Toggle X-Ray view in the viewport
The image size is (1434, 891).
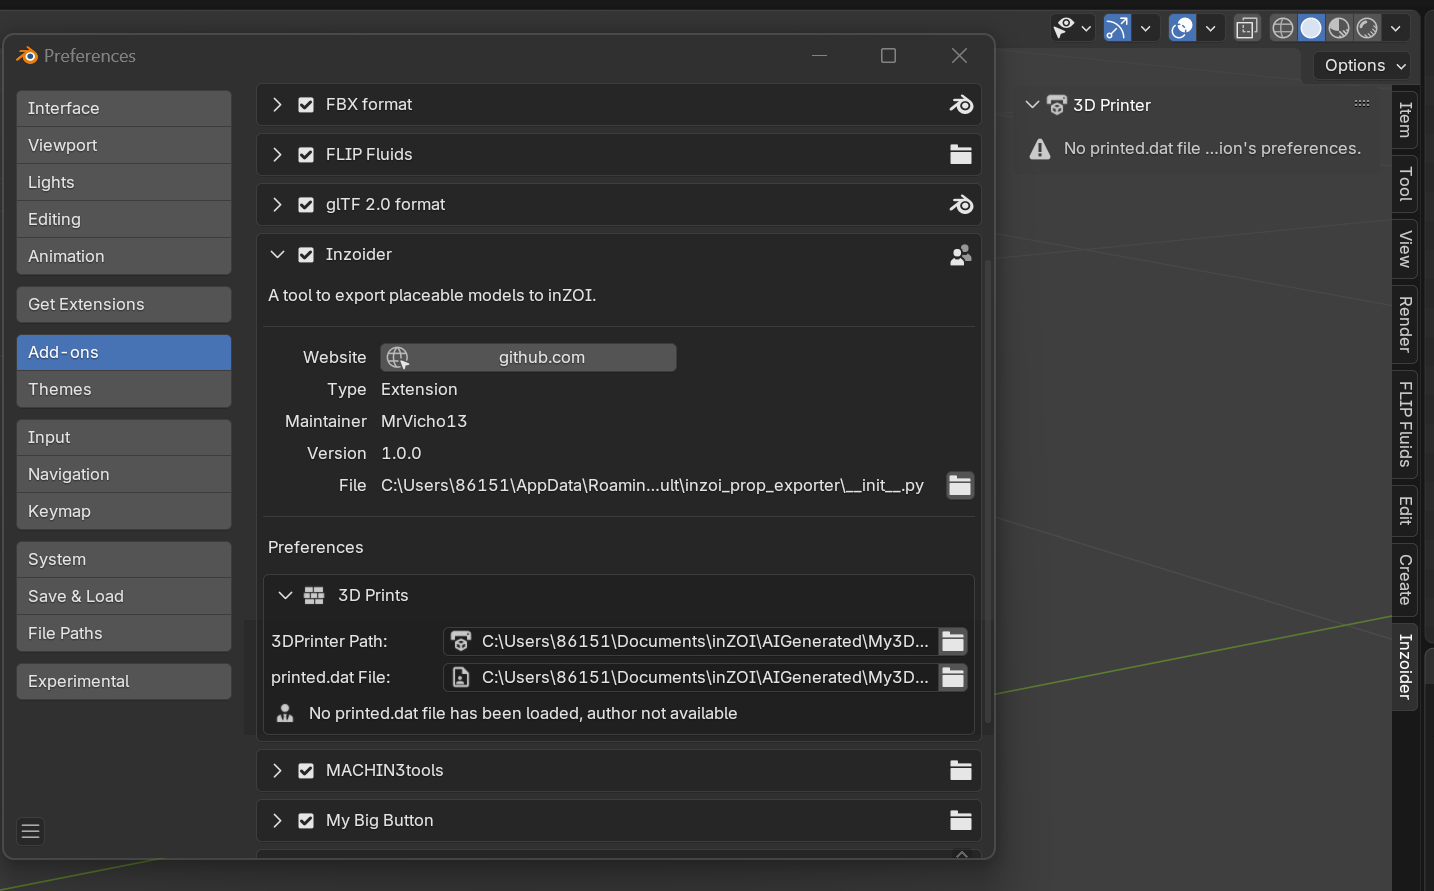coord(1247,28)
